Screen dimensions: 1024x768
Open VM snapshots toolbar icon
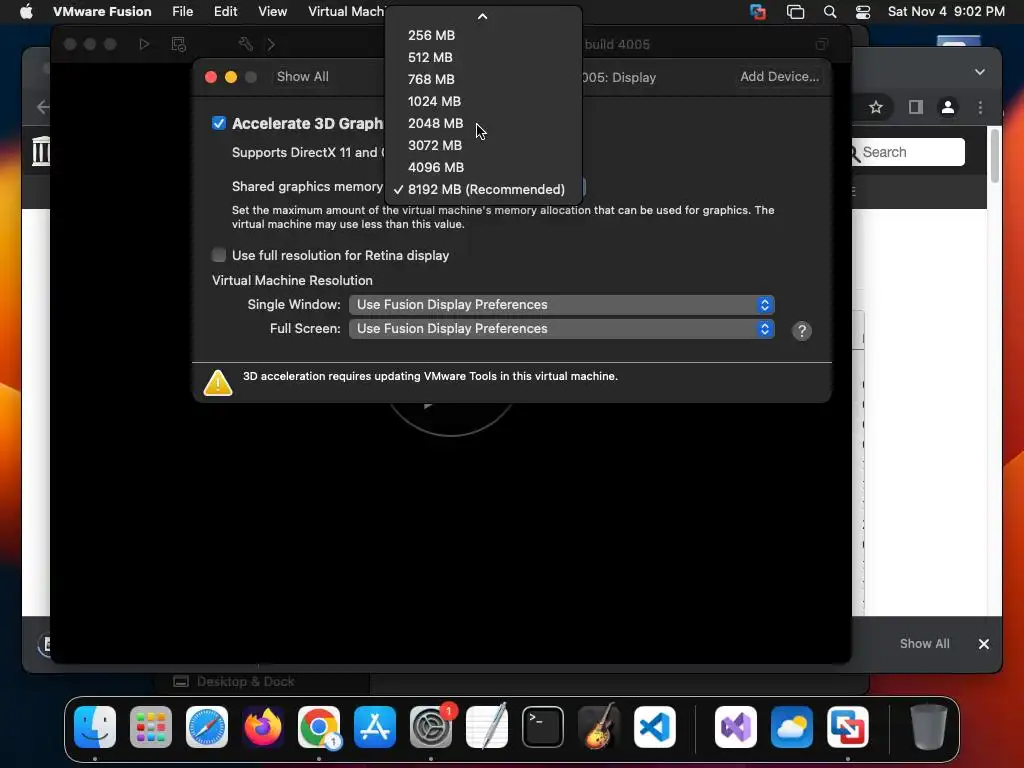point(178,44)
